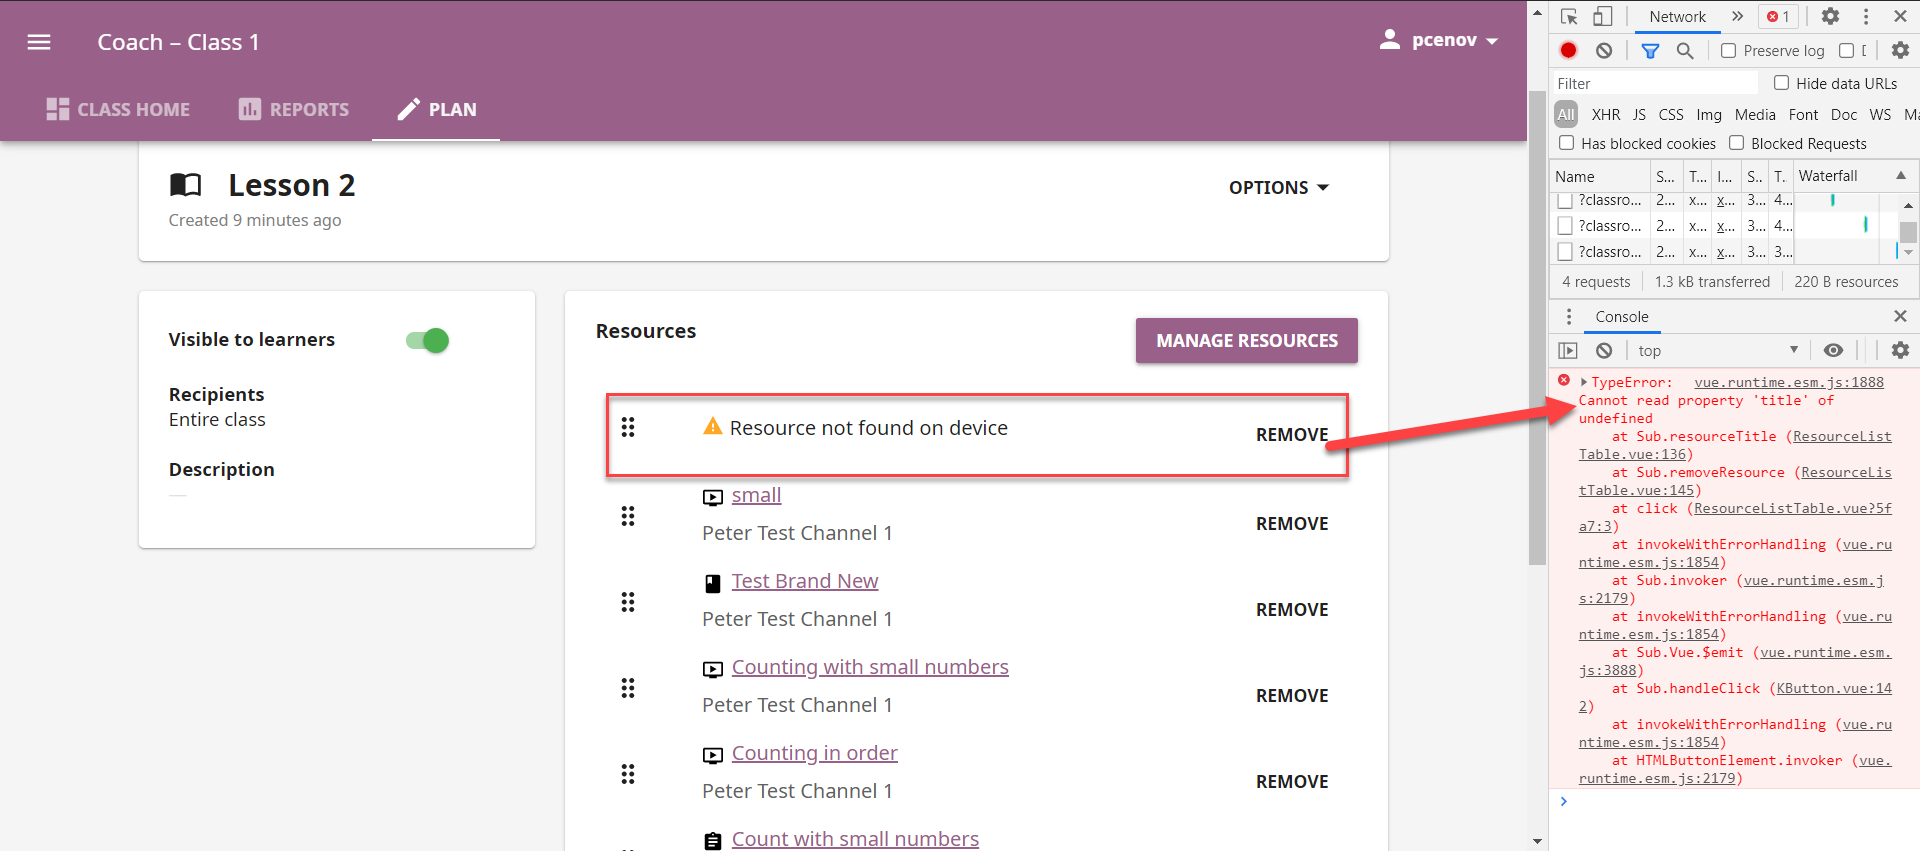Click the MANAGE RESOURCES button
Image resolution: width=1920 pixels, height=851 pixels.
click(1247, 341)
